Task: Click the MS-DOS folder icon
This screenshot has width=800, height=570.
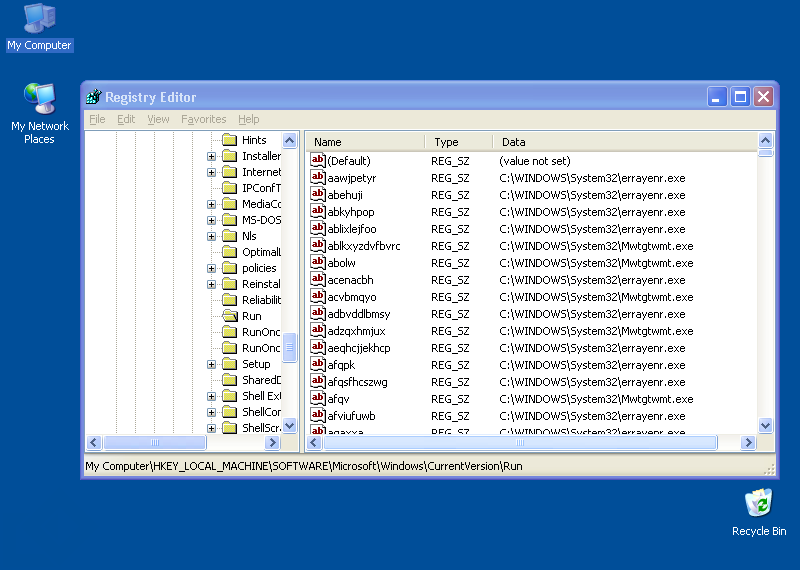Action: pyautogui.click(x=230, y=220)
